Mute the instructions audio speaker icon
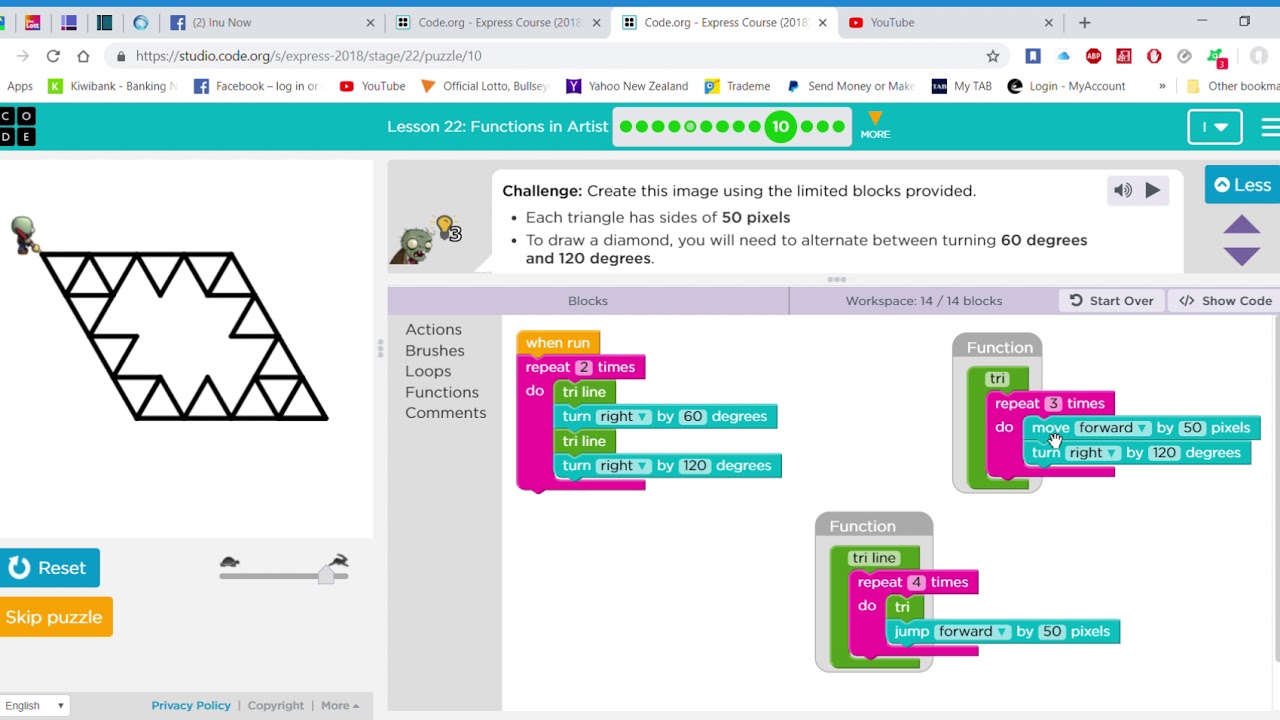Screen dimensions: 1280x720 point(1123,190)
